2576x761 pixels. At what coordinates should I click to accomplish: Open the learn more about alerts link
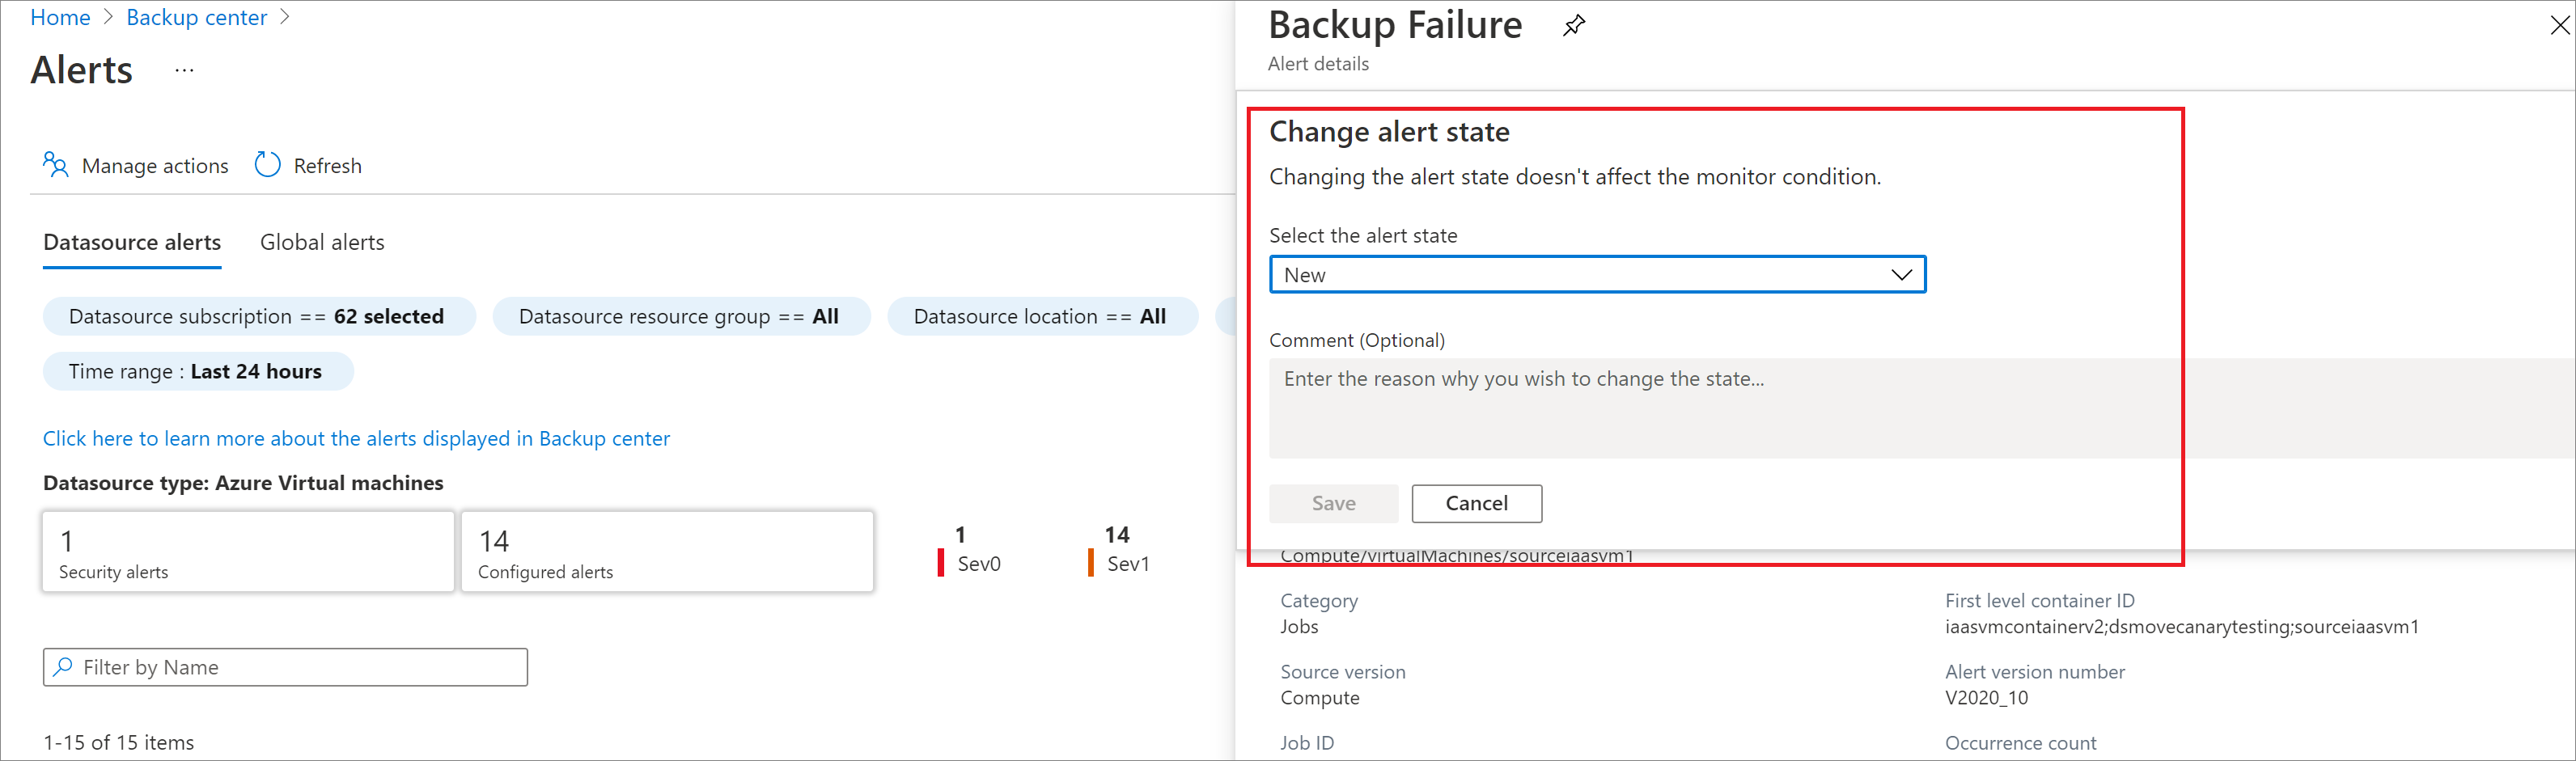(356, 439)
